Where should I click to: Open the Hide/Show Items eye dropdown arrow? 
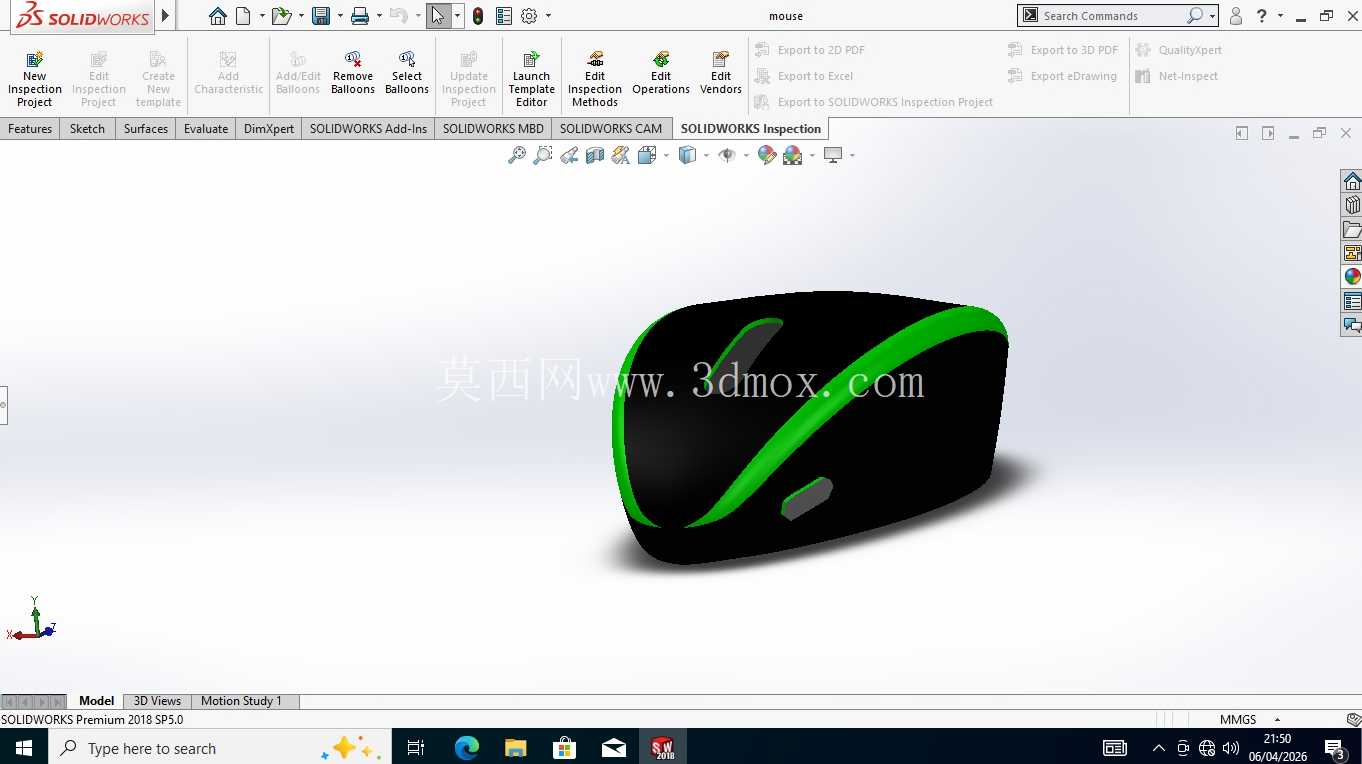click(746, 155)
